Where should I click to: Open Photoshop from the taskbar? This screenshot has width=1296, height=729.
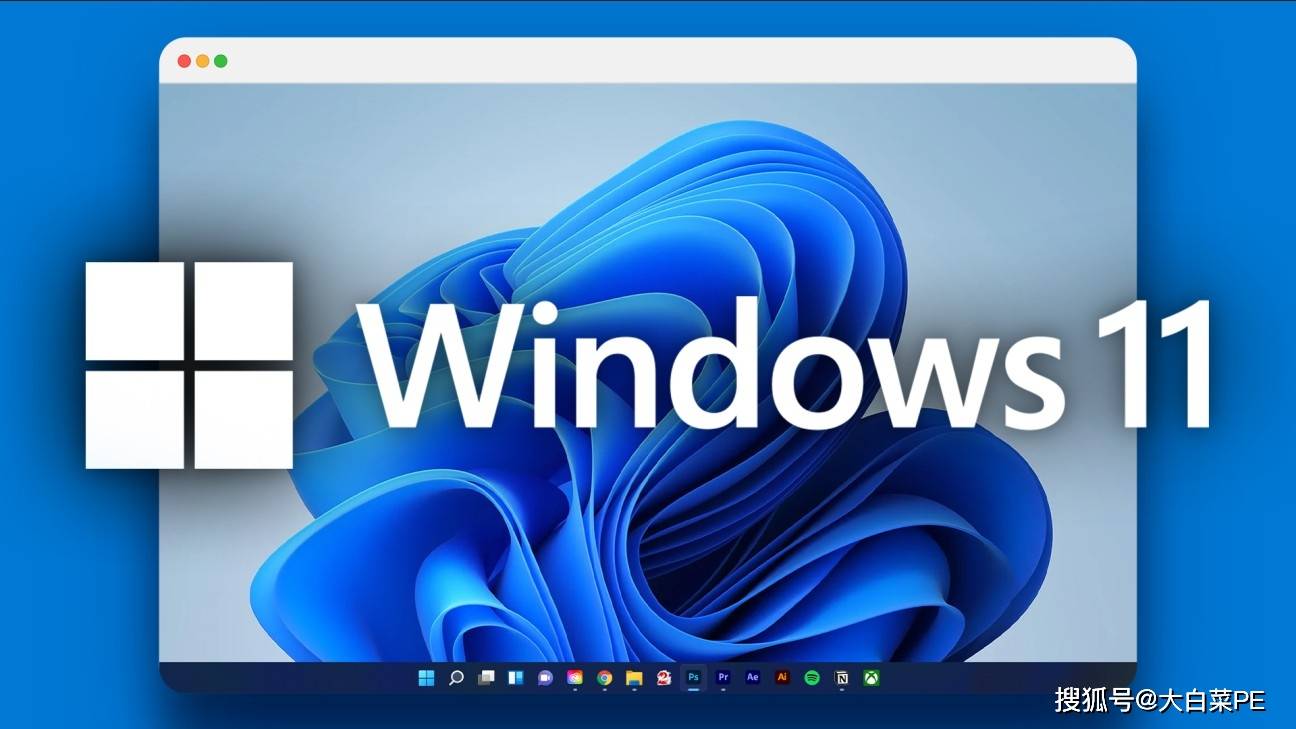(693, 678)
